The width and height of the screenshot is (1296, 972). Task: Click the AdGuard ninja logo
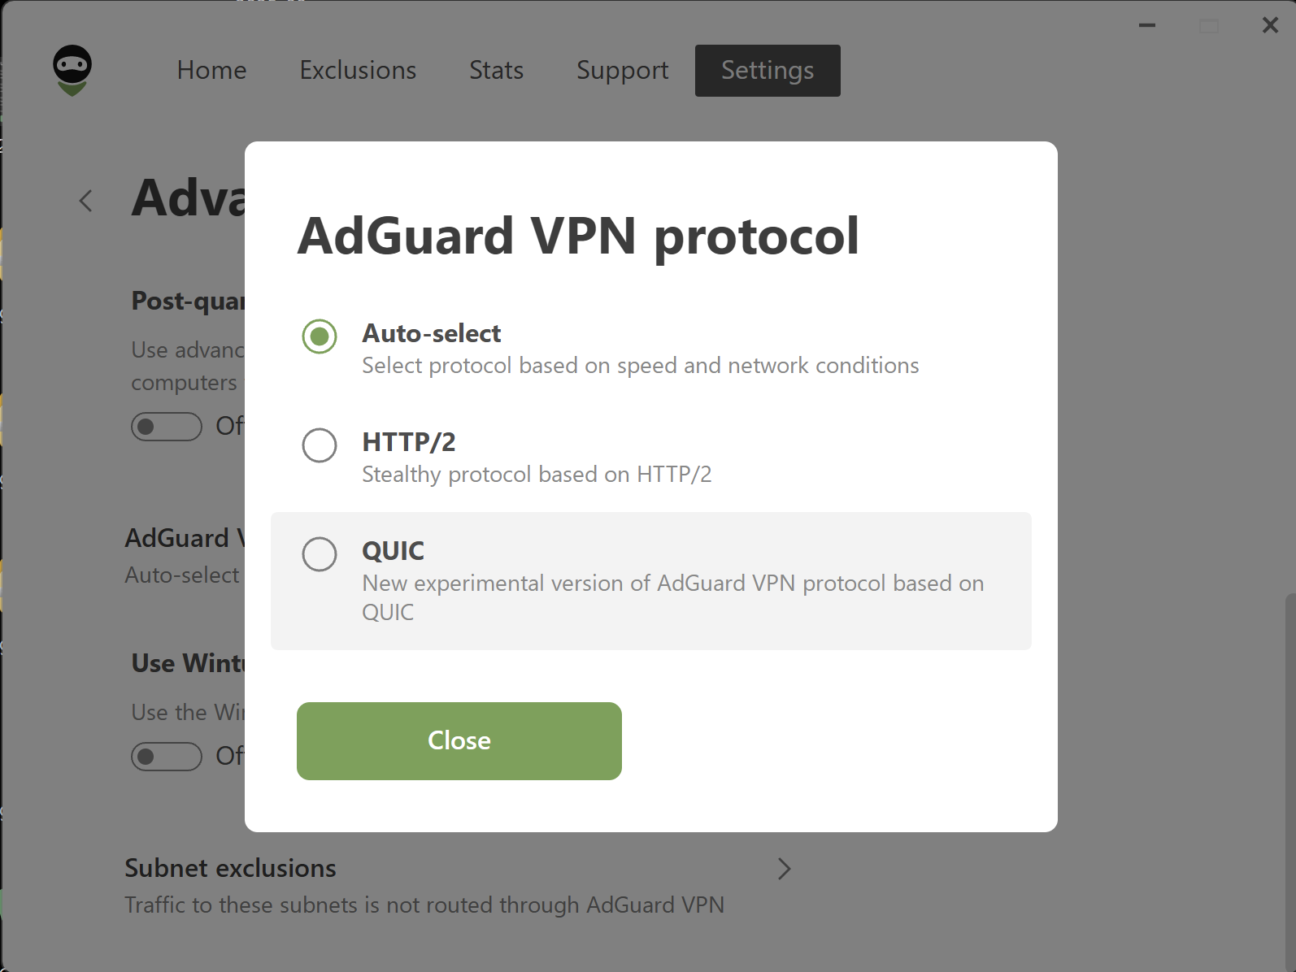[71, 70]
